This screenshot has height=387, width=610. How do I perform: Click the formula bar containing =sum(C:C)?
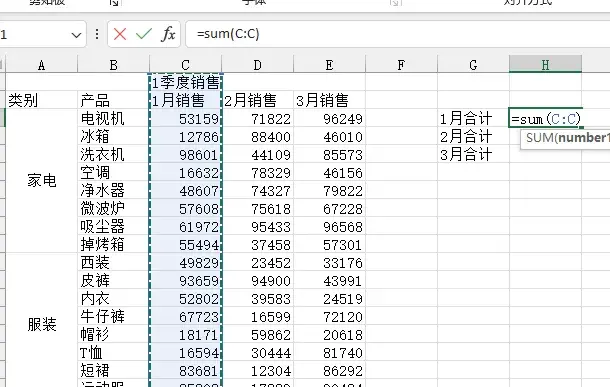397,34
